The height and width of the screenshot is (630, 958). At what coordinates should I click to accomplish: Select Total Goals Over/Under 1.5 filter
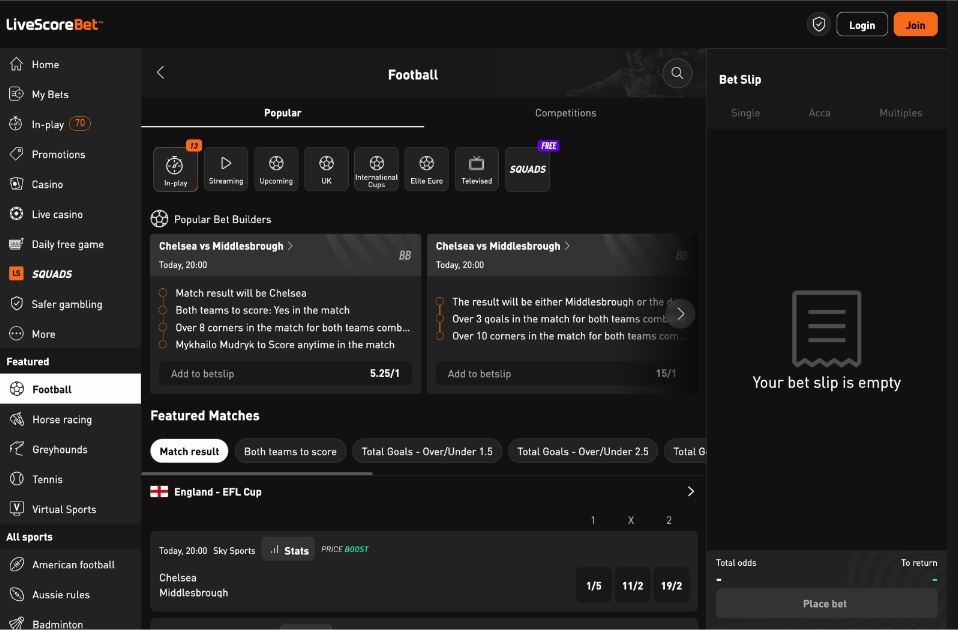click(x=427, y=452)
